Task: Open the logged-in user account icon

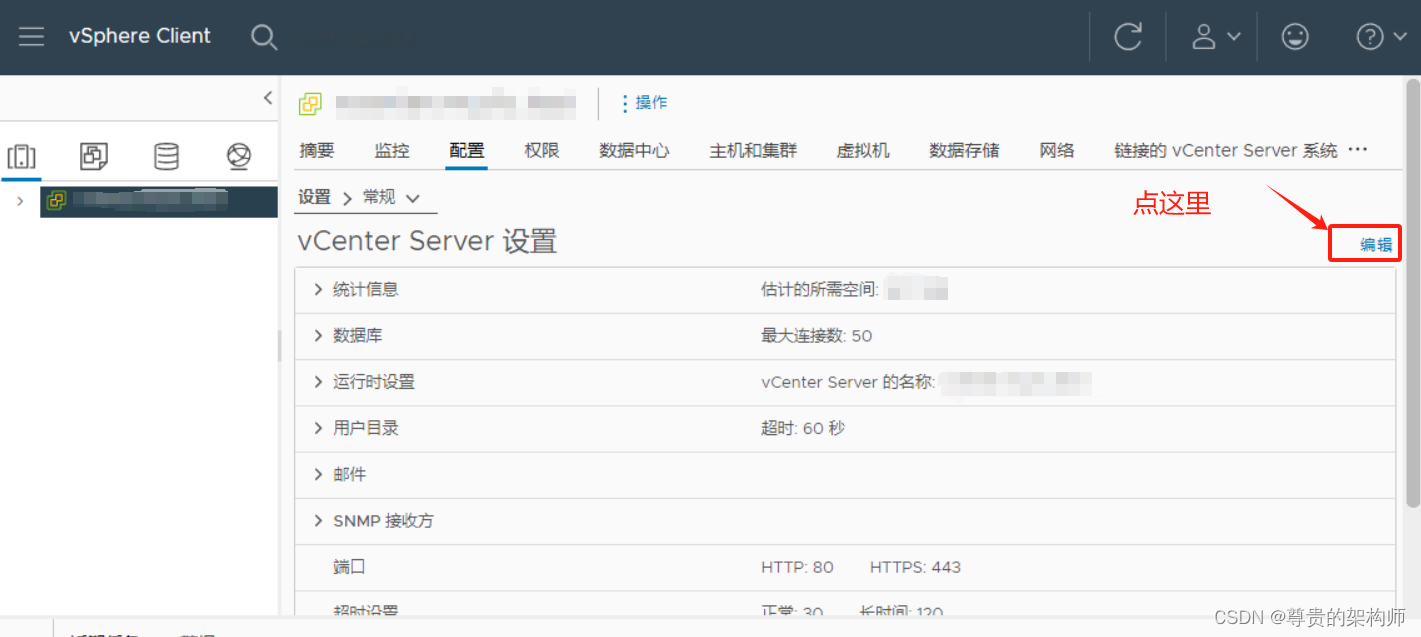Action: point(1204,36)
